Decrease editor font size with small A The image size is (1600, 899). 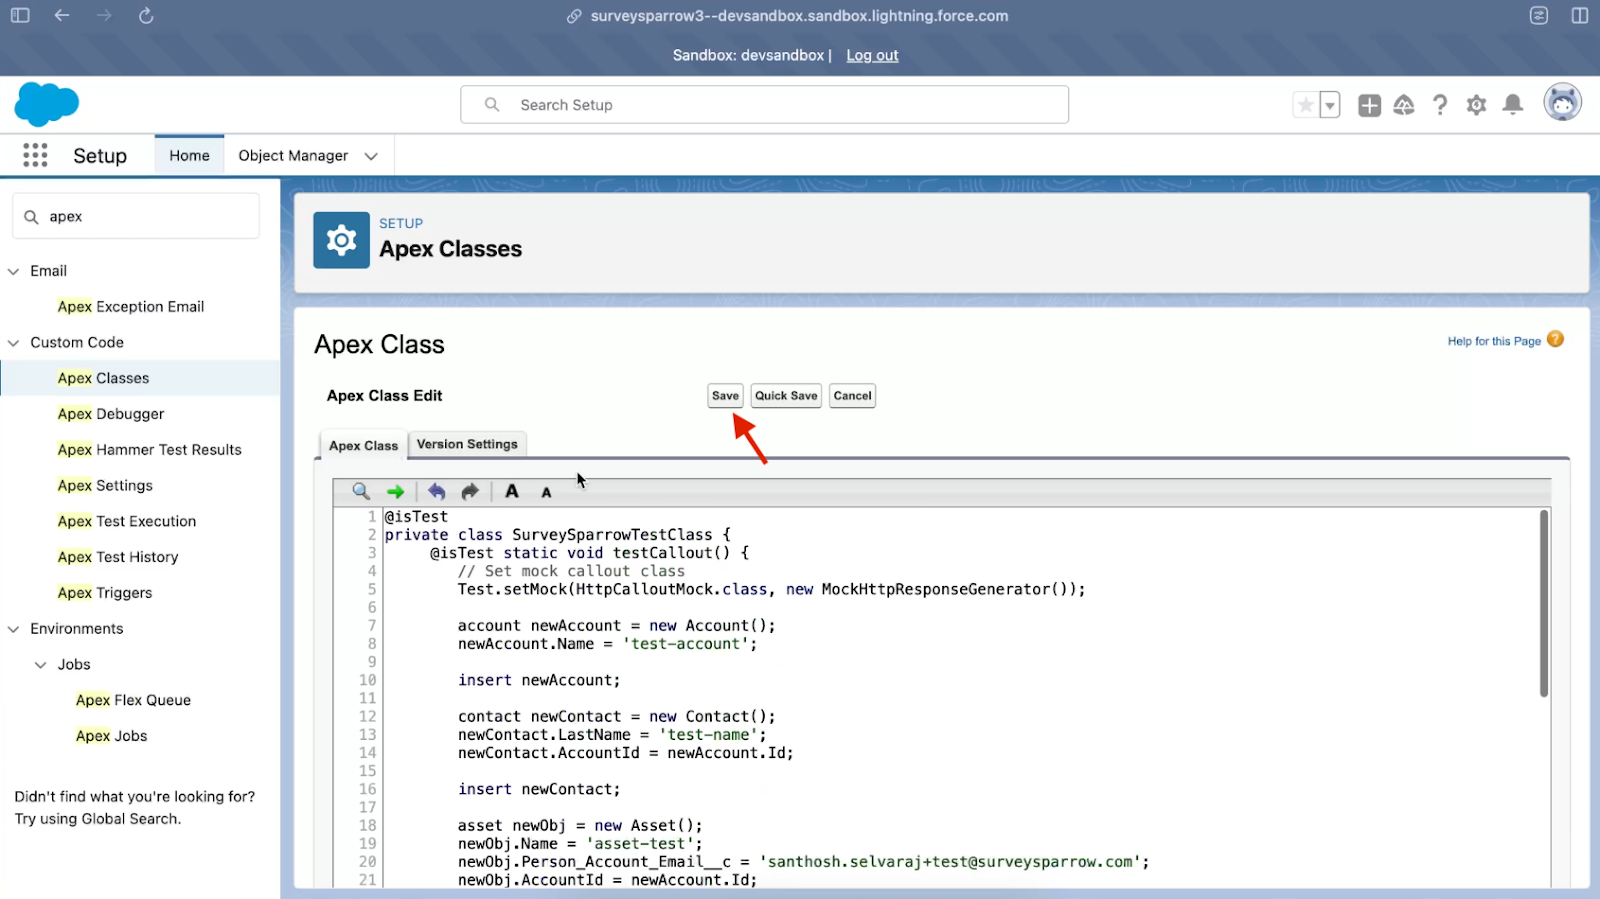click(x=546, y=492)
